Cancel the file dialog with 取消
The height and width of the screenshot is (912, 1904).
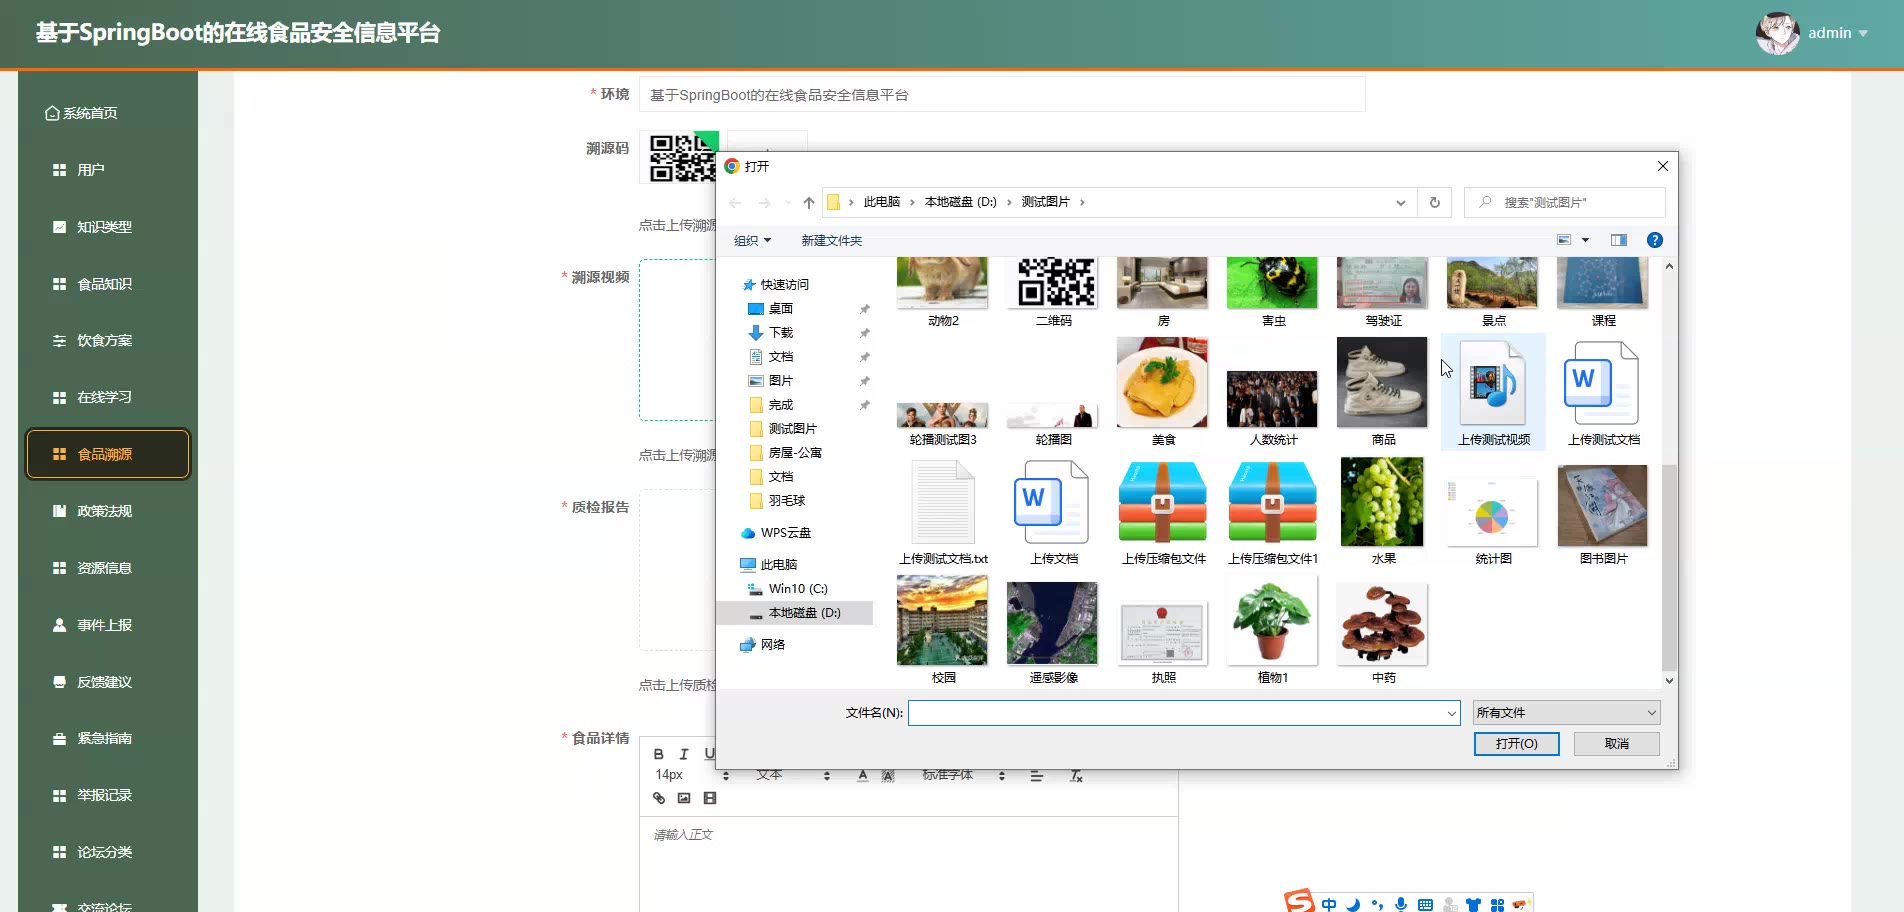click(x=1616, y=744)
